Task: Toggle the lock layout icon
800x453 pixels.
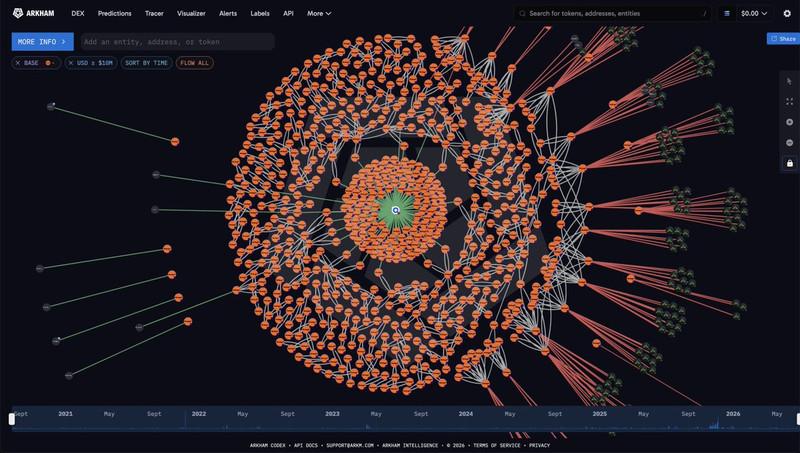Action: [789, 163]
